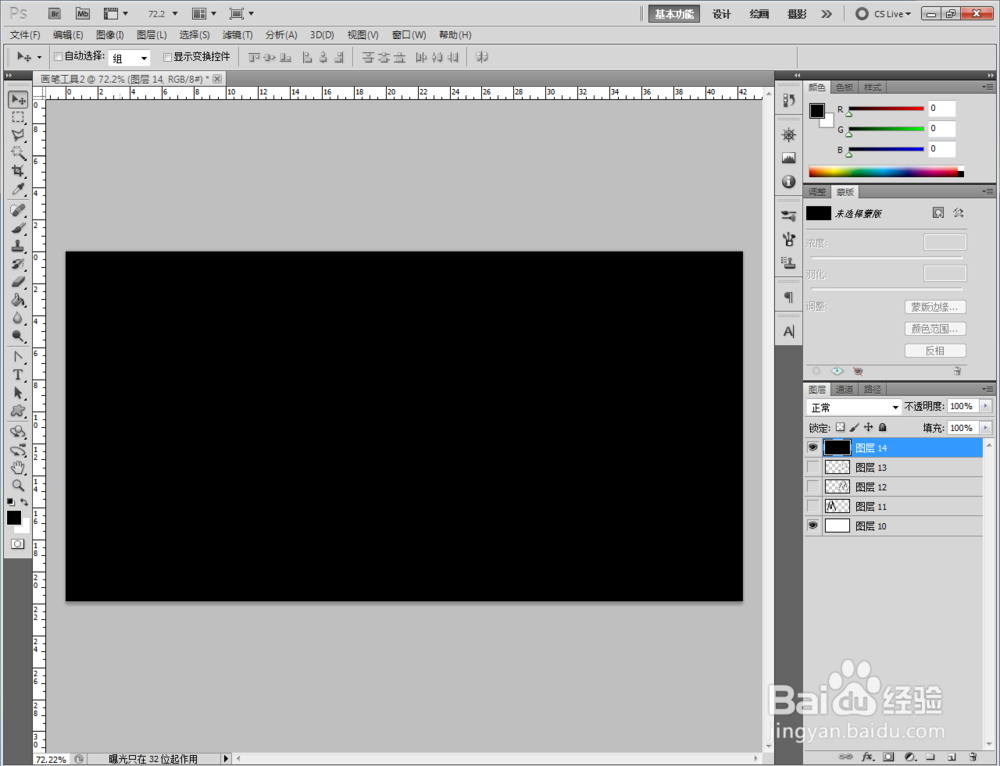Viewport: 1000px width, 766px height.
Task: Launch Adobe Bridge from the top bar
Action: (54, 13)
